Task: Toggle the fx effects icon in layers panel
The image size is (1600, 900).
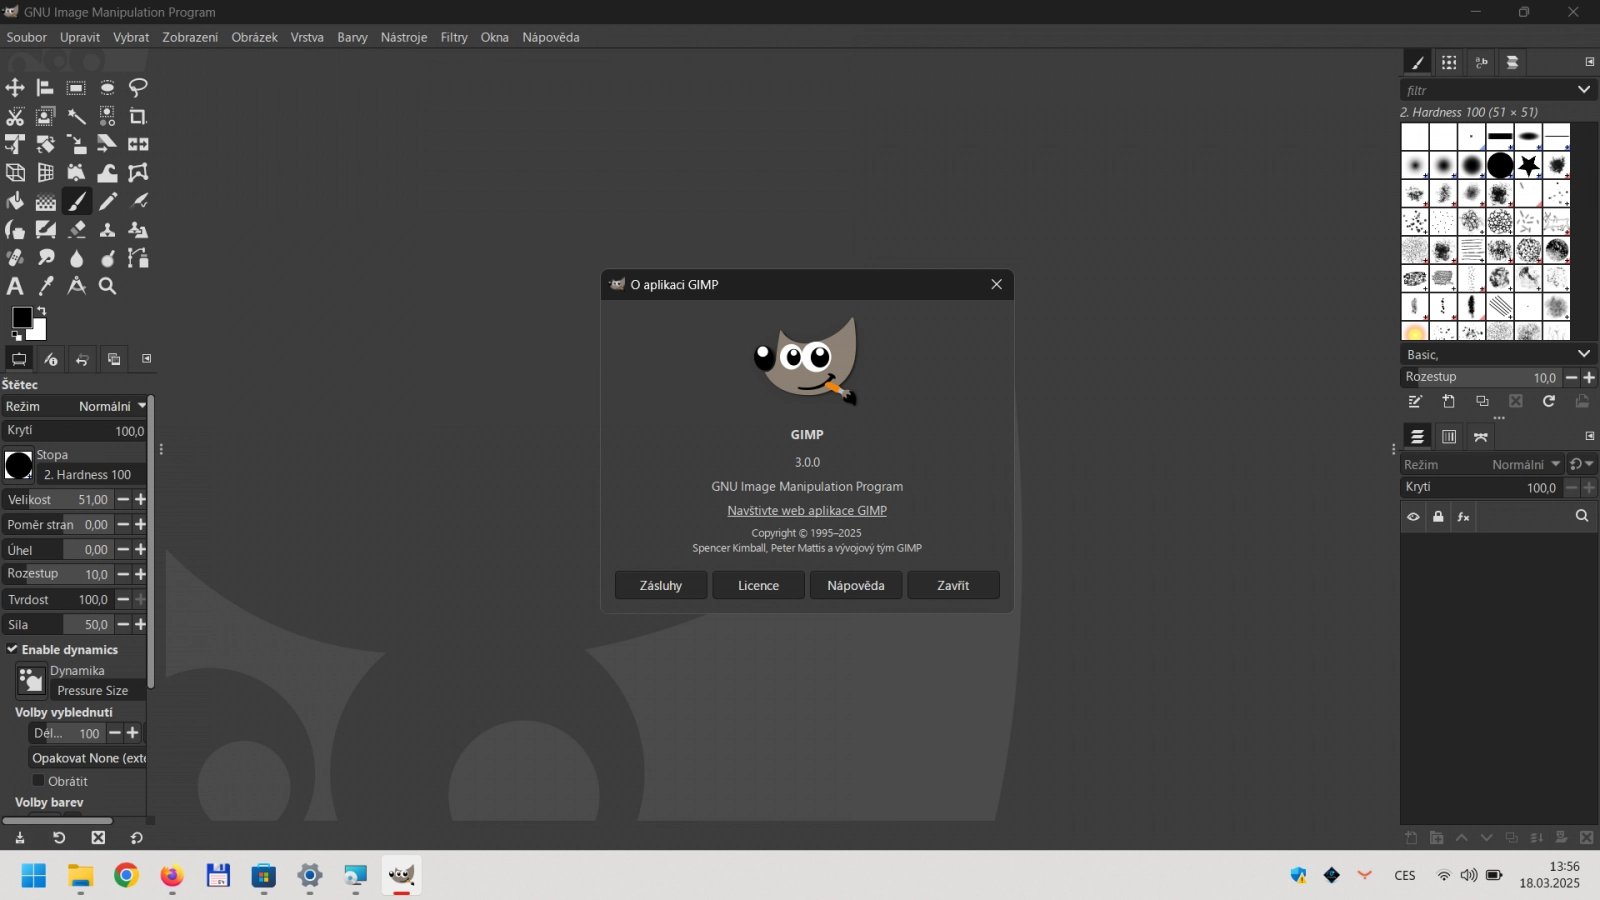Action: pos(1464,517)
